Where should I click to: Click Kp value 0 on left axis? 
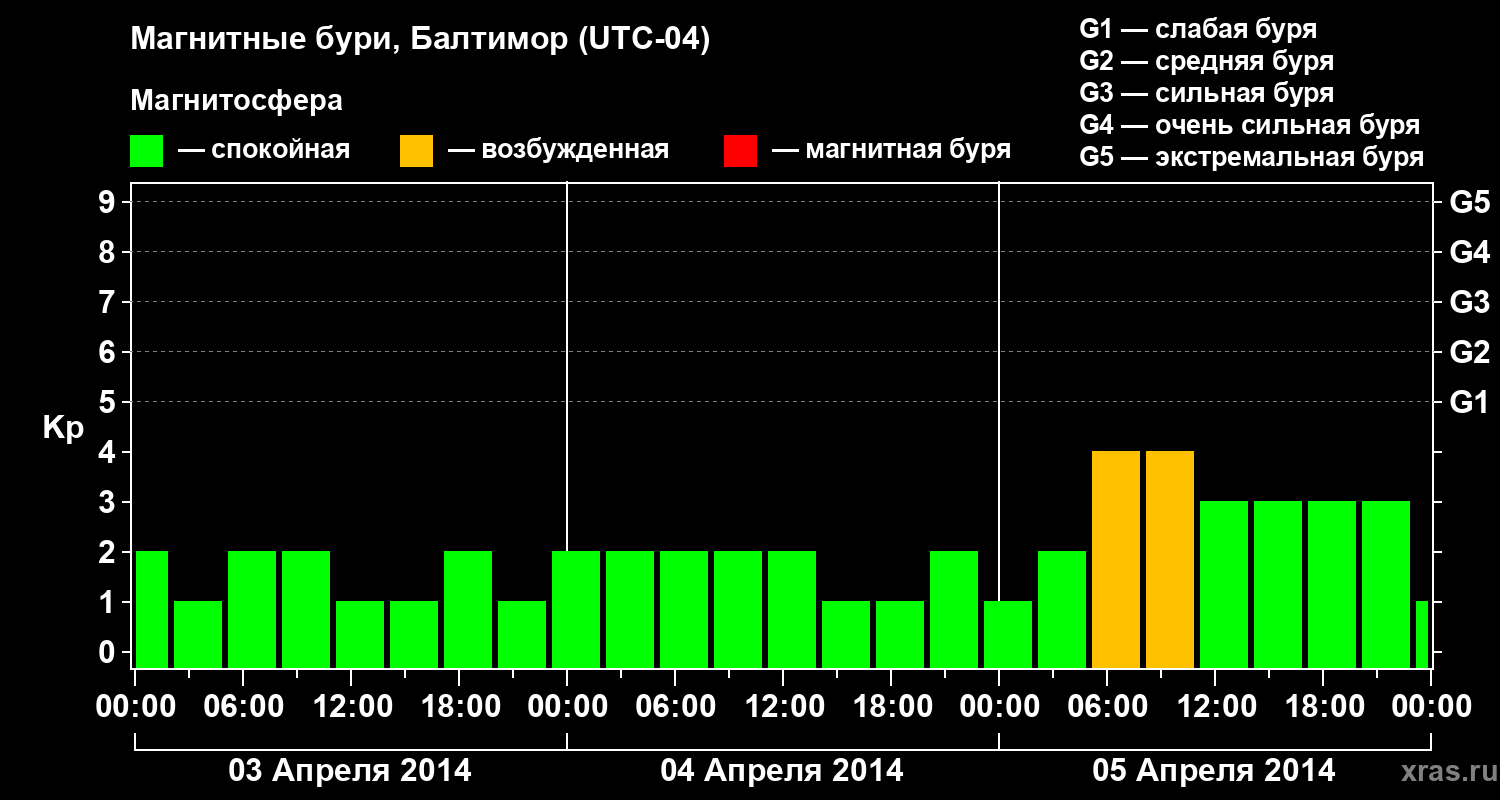click(109, 652)
